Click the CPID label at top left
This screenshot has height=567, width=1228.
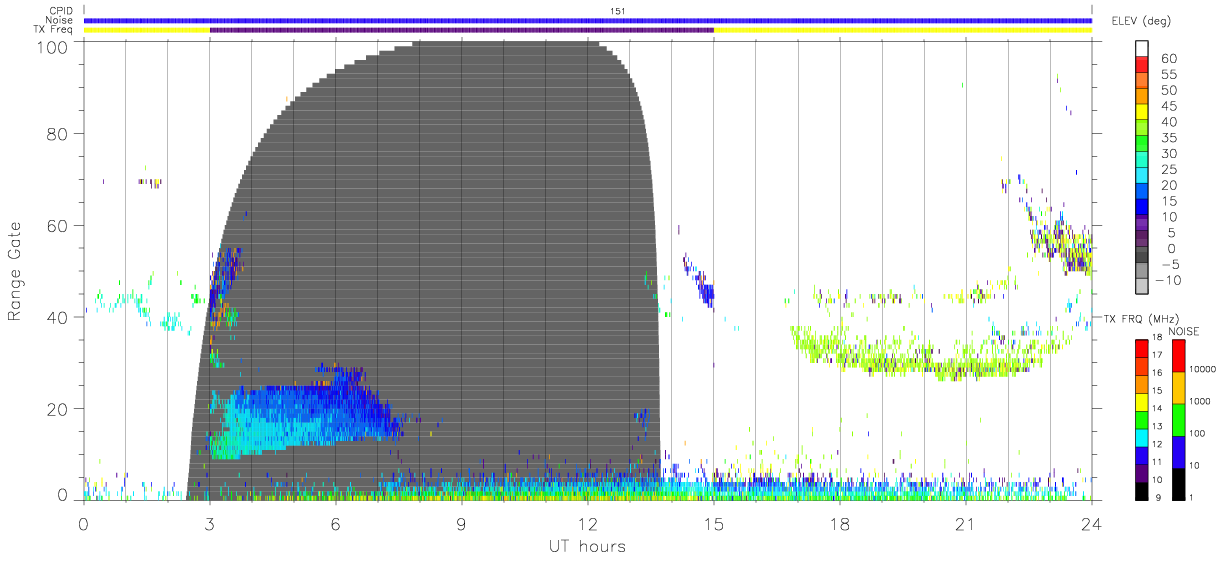pos(61,11)
